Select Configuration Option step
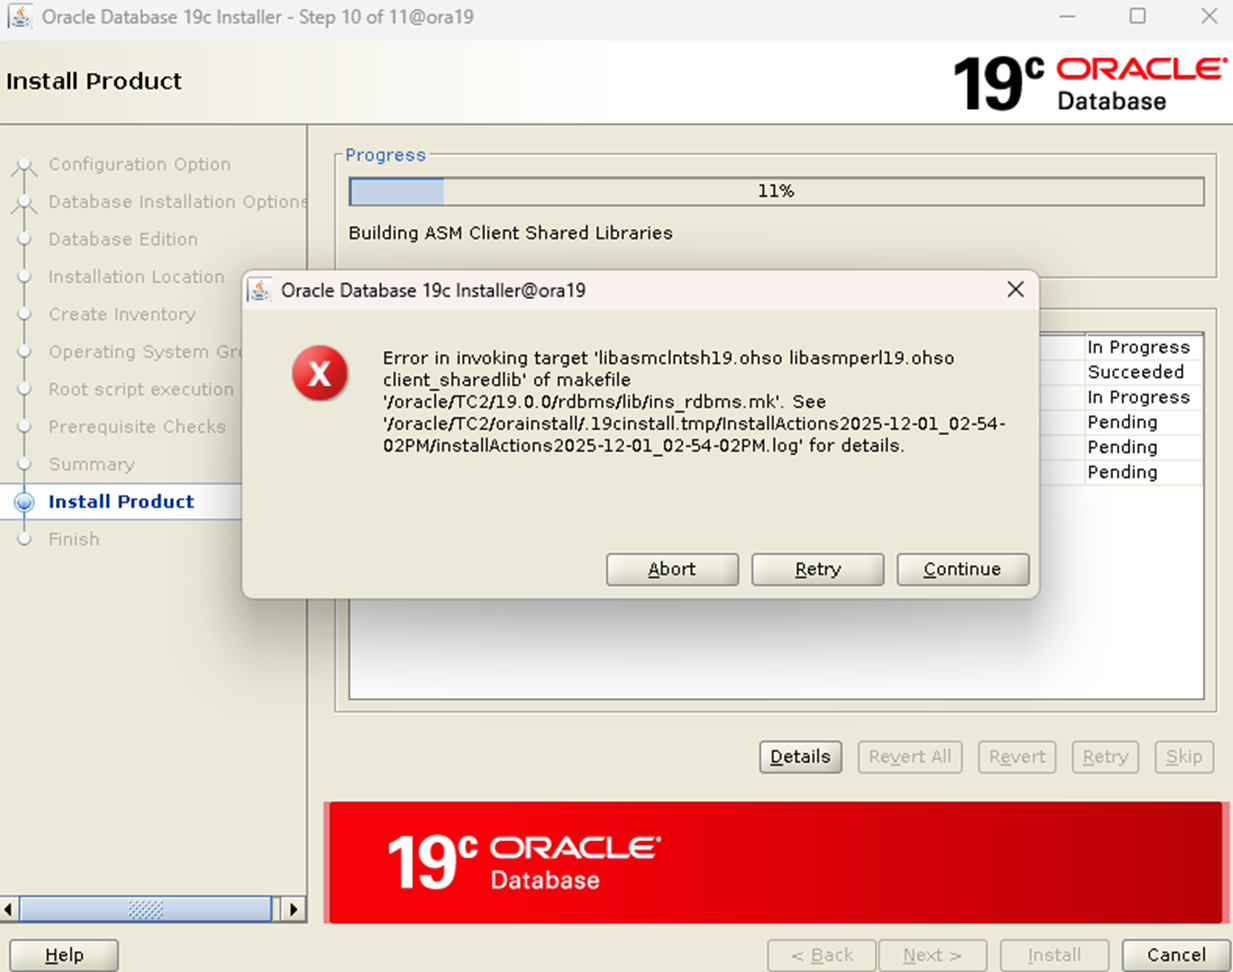 tap(139, 164)
